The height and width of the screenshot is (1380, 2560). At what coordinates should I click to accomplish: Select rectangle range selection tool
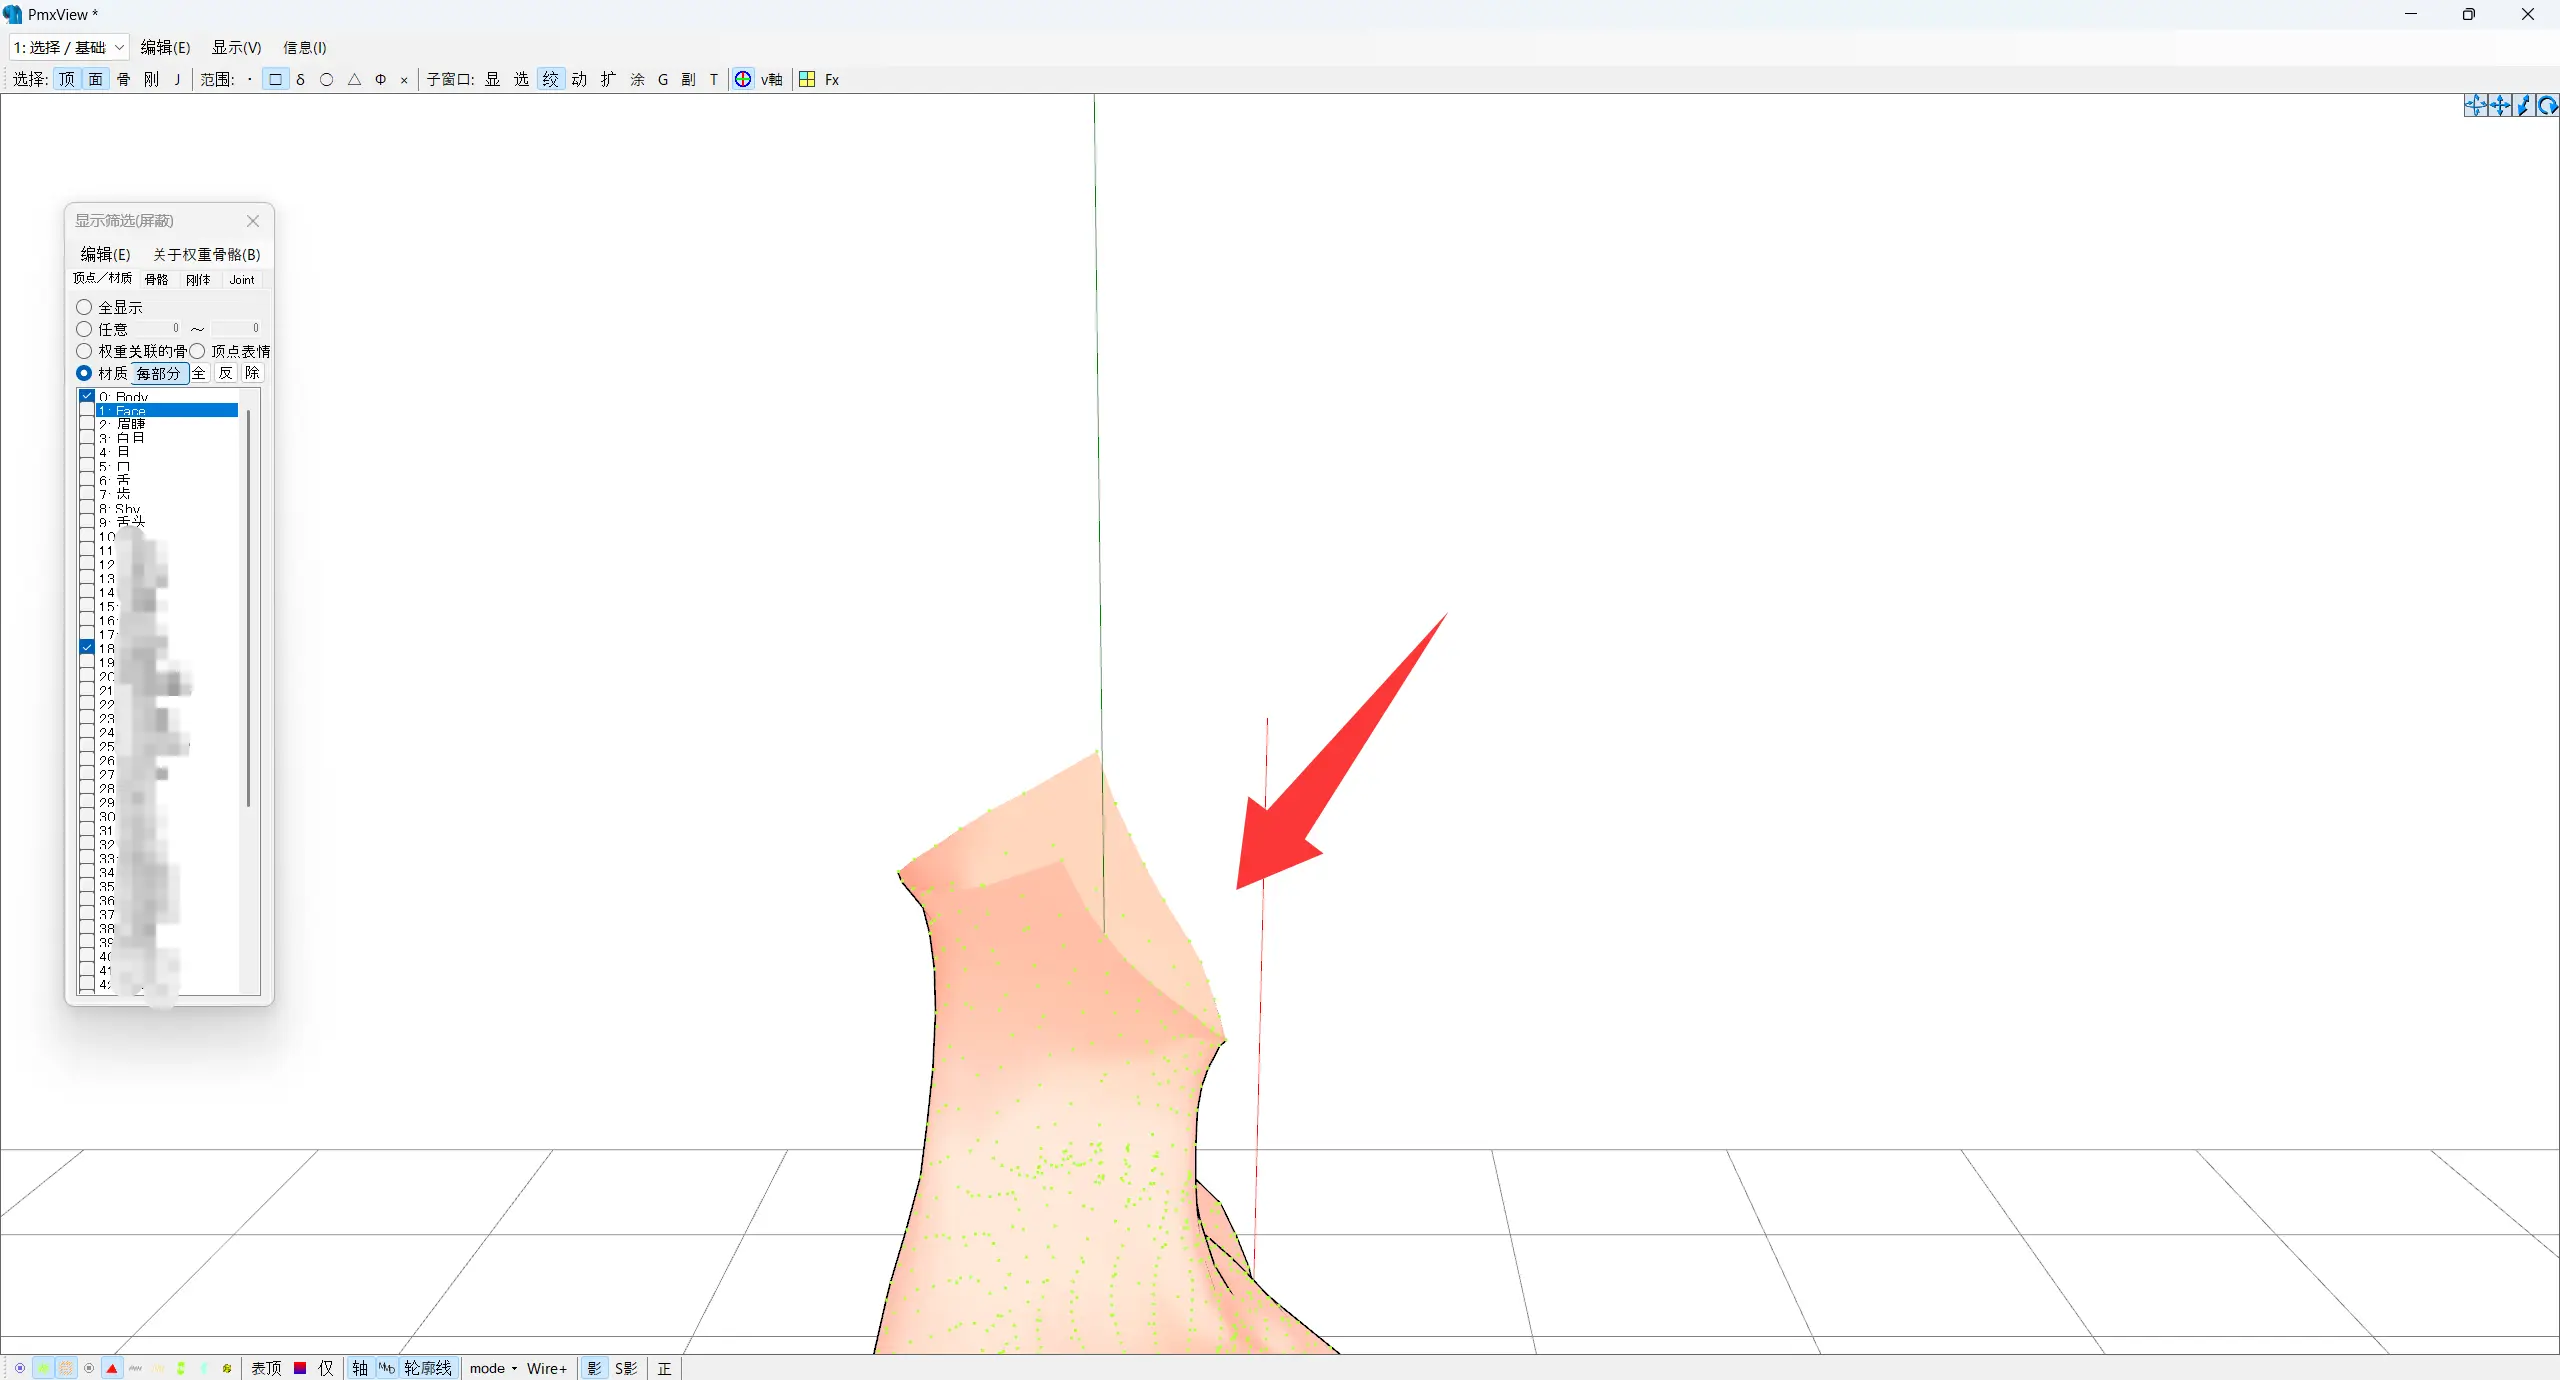(275, 80)
